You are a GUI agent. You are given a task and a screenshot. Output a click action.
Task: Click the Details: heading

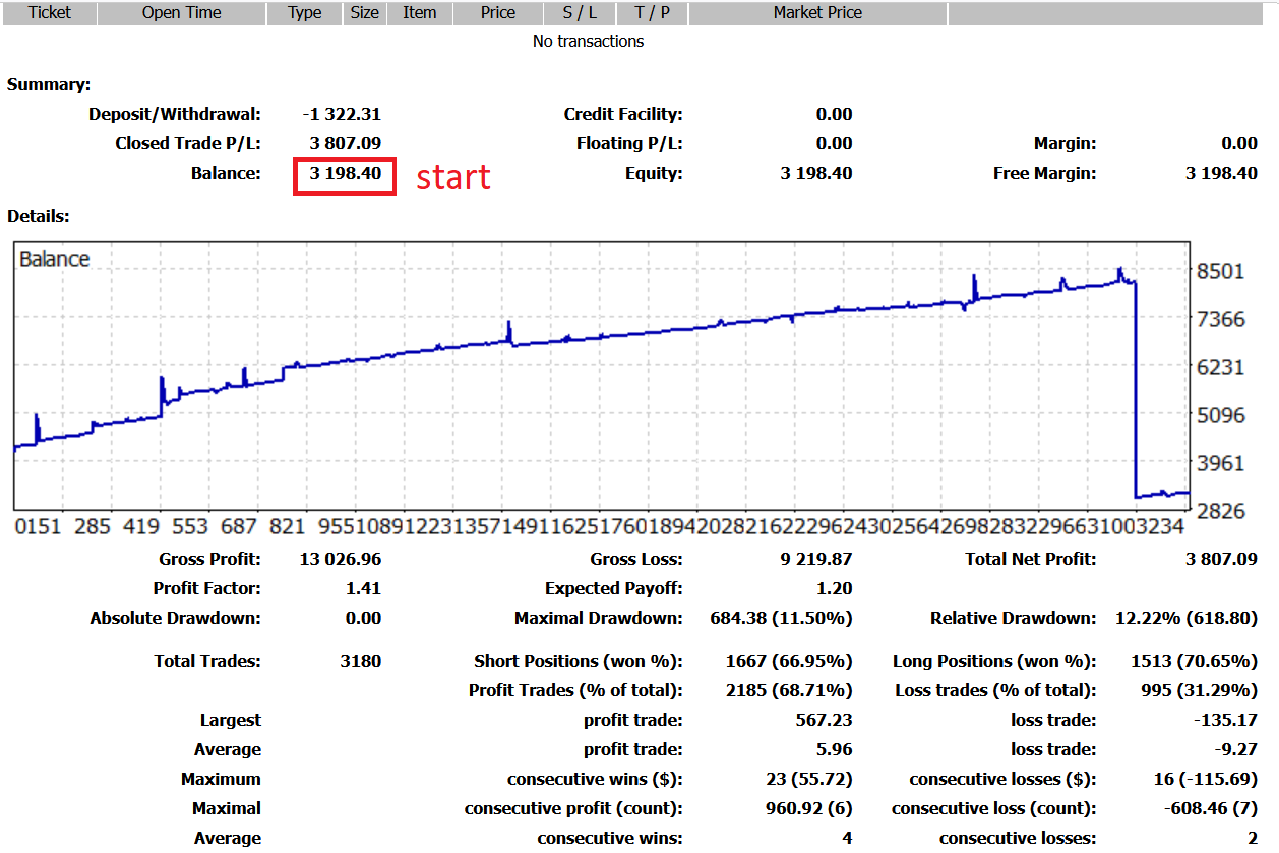(38, 216)
